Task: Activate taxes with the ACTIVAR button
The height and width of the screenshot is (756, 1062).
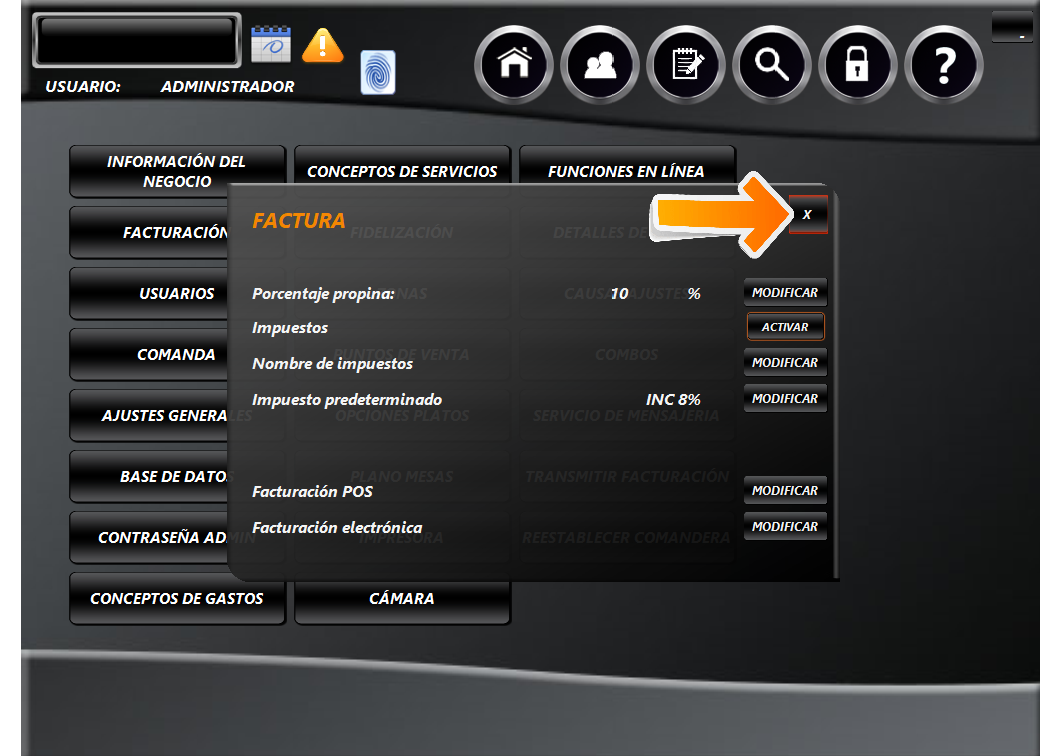Action: pos(785,327)
